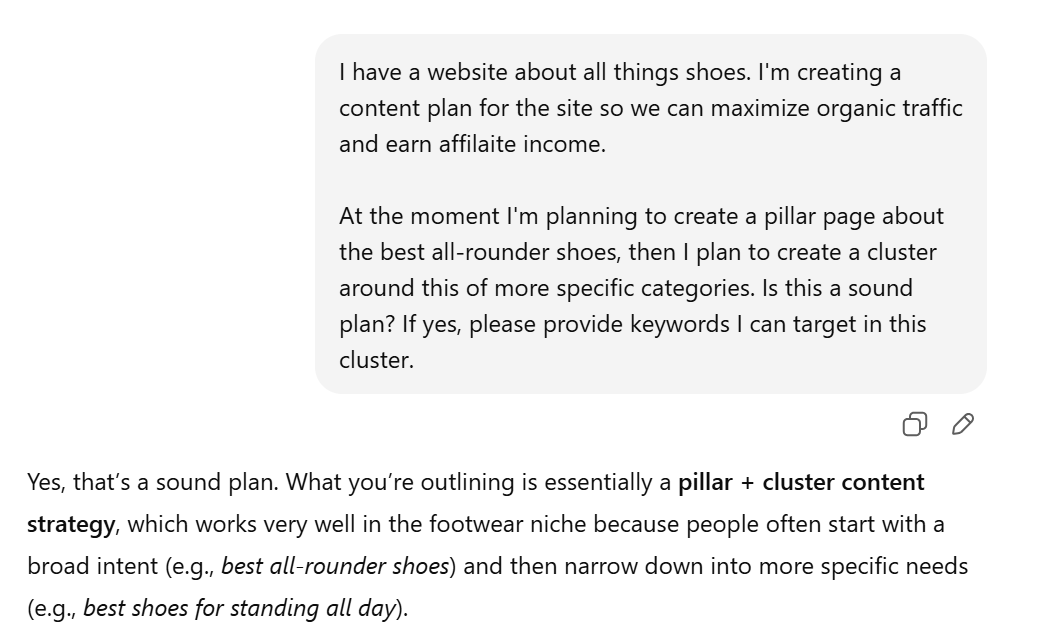Screen dimensions: 1037x640
Task: Click bold "pillar + cluster content" text
Action: tap(801, 482)
